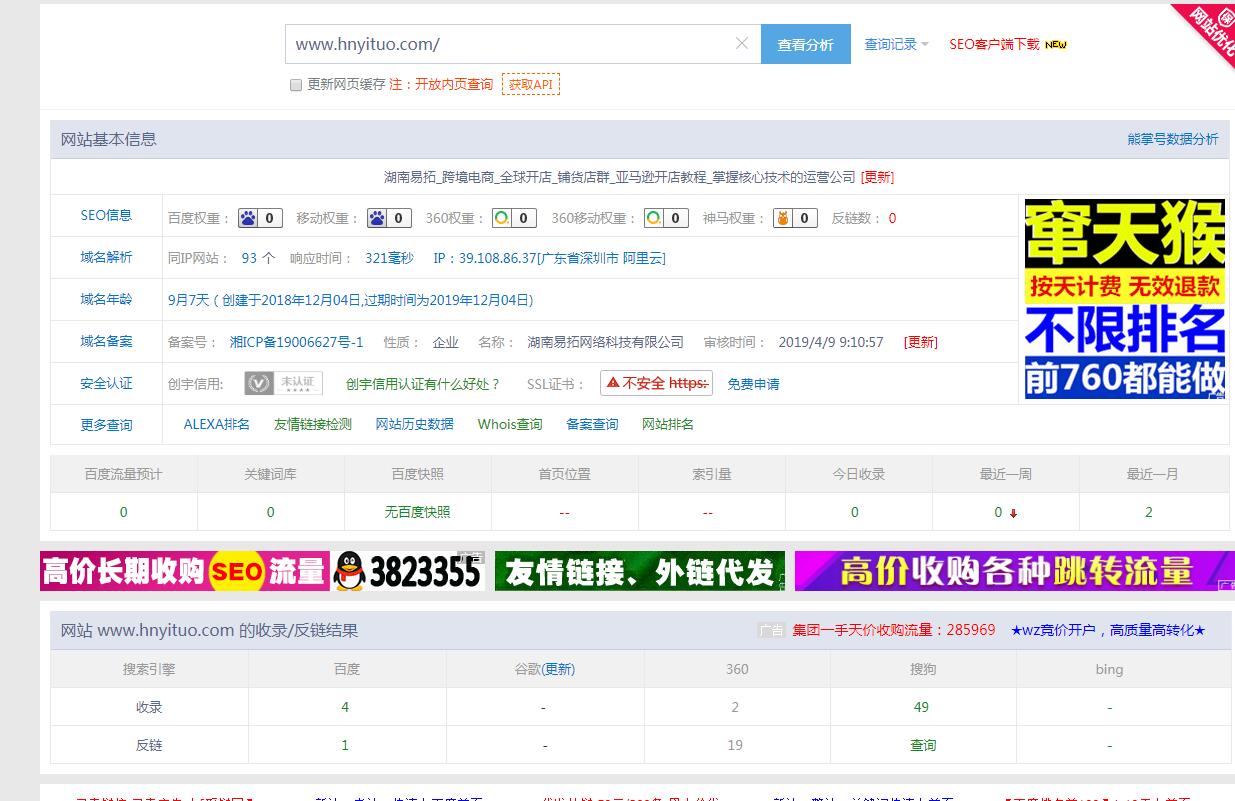Click the 奞天猴 advertisement image
1235x801 pixels.
click(1125, 299)
